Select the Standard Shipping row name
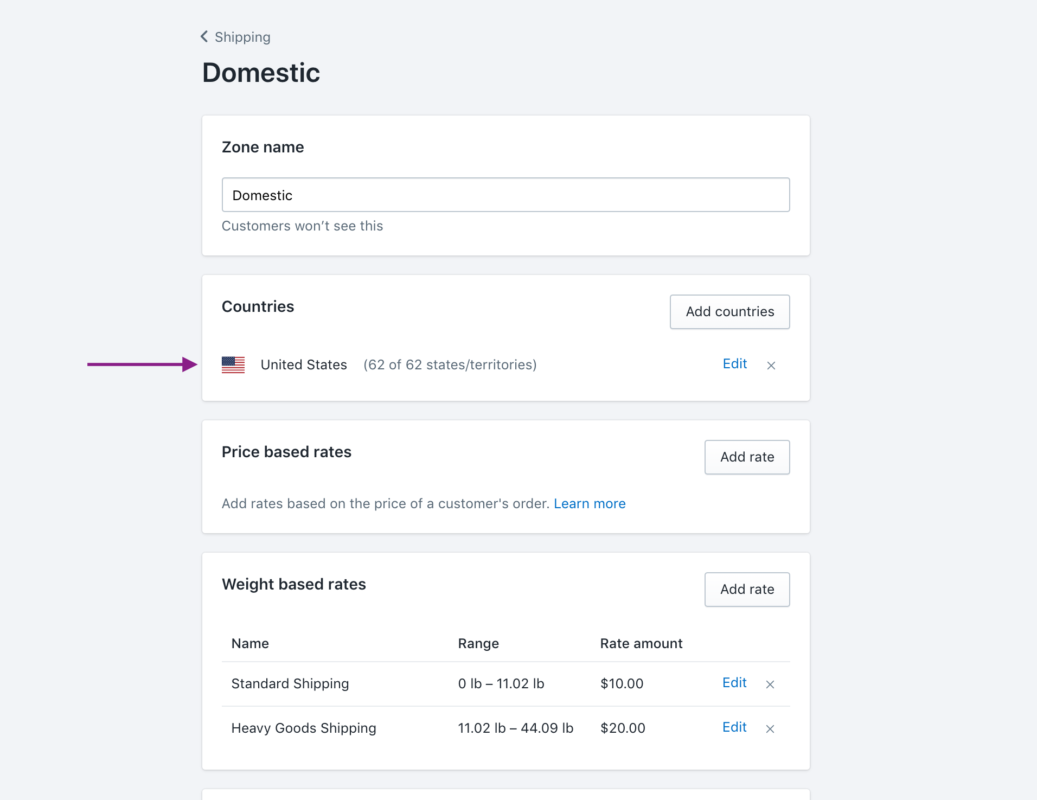Image resolution: width=1037 pixels, height=800 pixels. click(290, 684)
